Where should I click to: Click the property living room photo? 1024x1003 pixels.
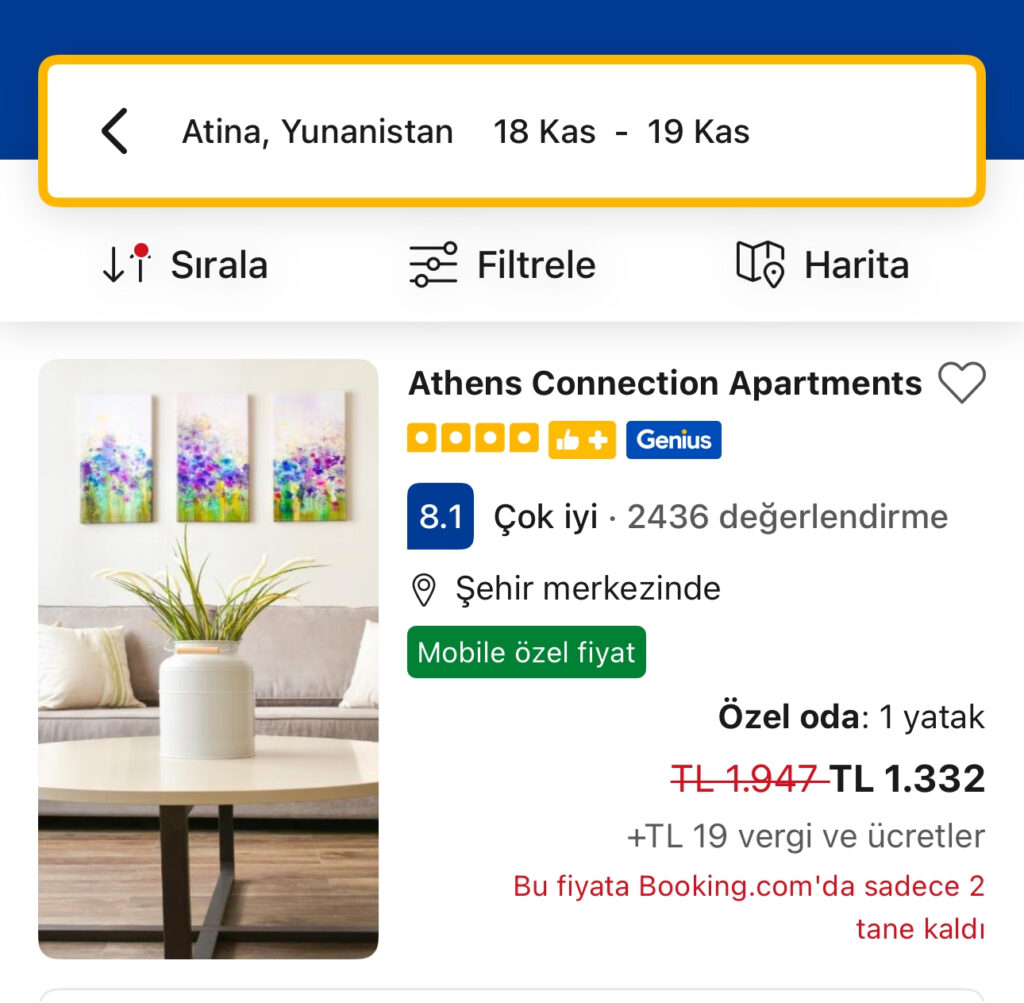point(208,659)
